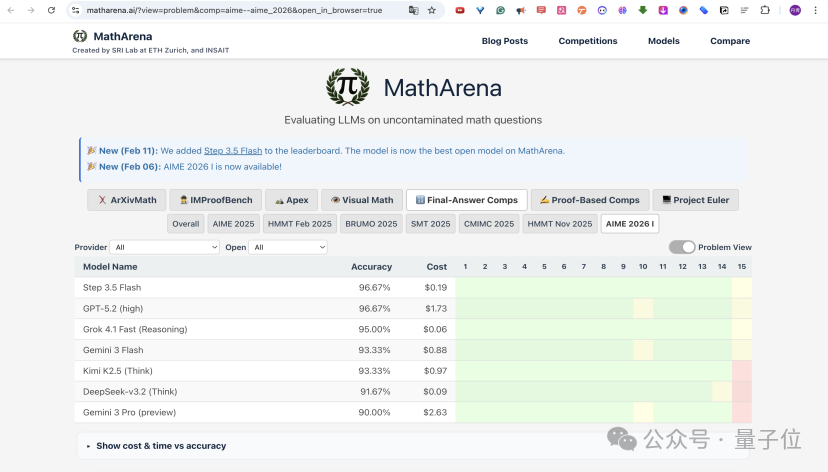Reload the page with the refresh icon
This screenshot has width=828, height=472.
pyautogui.click(x=51, y=10)
